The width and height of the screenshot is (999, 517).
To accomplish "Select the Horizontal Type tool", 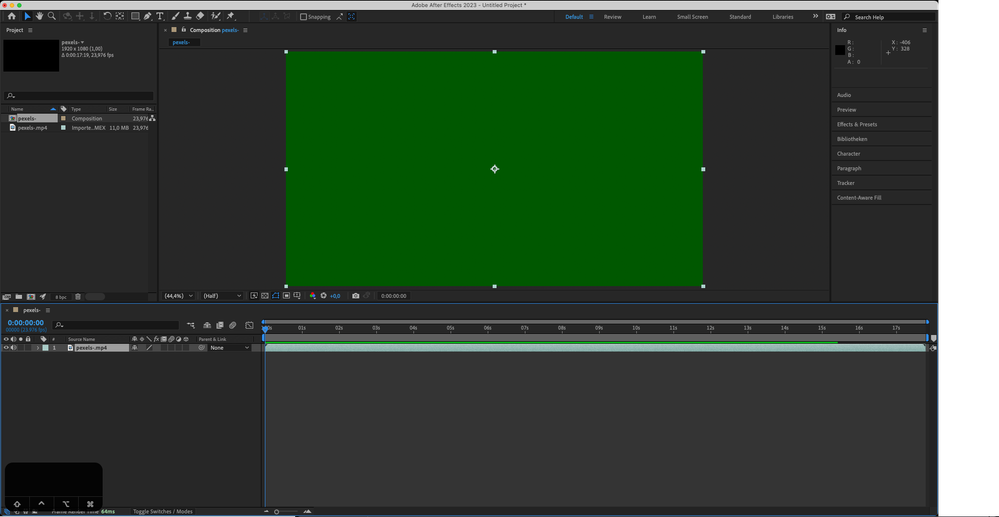I will [159, 17].
